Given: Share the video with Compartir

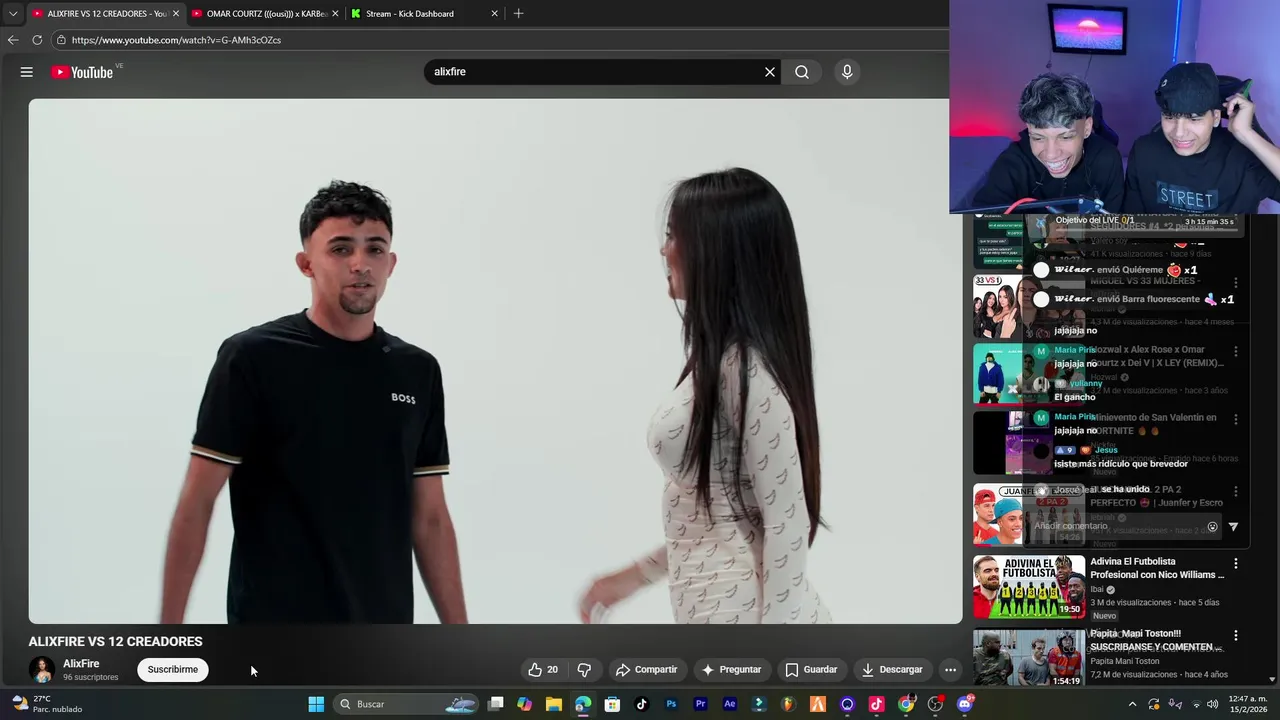Looking at the screenshot, I should click(646, 670).
